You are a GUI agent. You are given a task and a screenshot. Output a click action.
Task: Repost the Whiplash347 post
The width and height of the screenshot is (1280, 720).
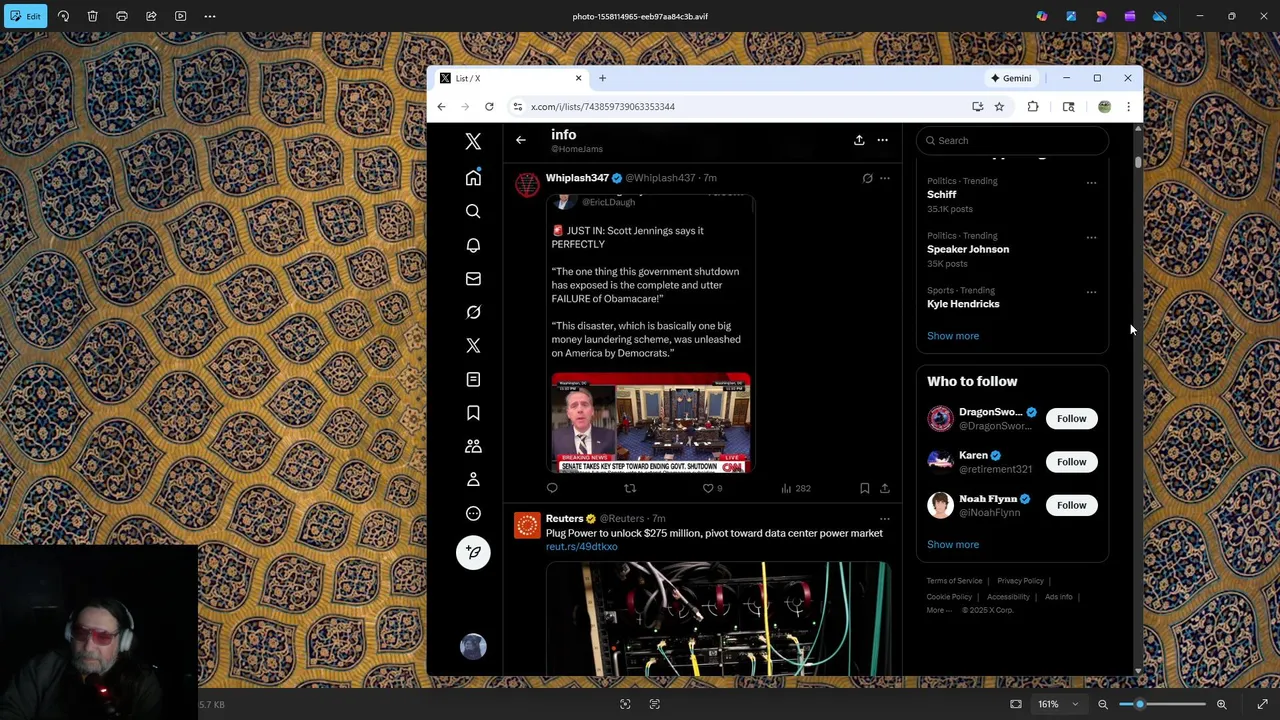630,488
